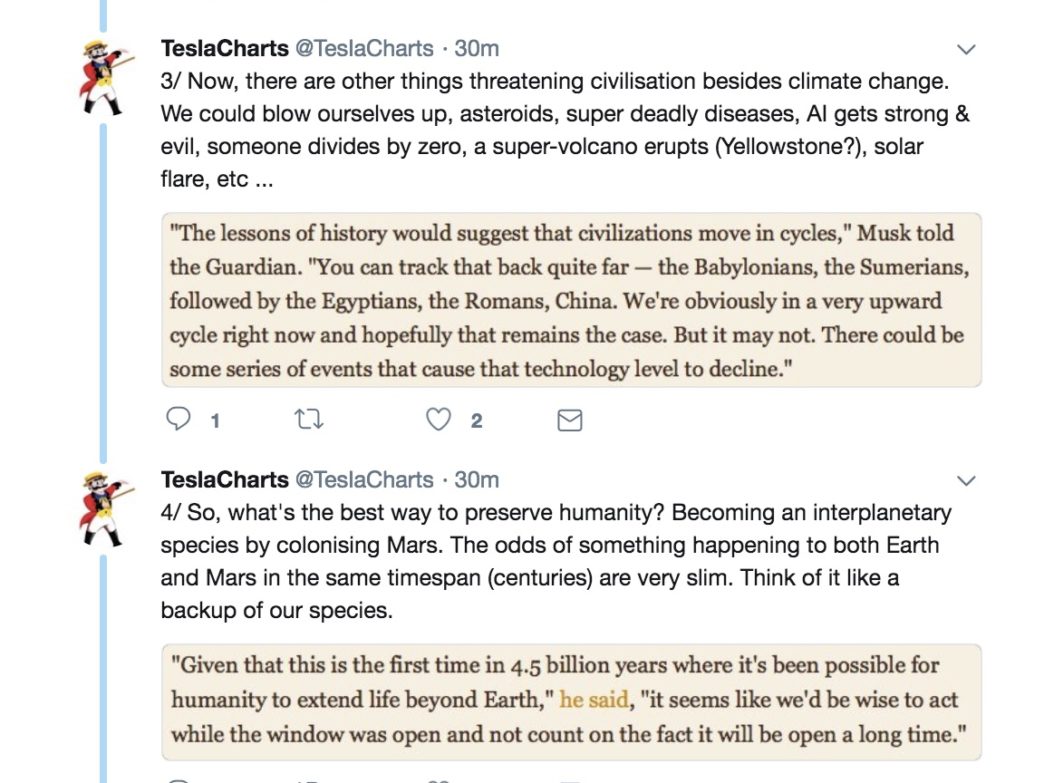Retweet the tweet about threats to civilisation
Viewport: 1044px width, 783px height.
click(308, 419)
